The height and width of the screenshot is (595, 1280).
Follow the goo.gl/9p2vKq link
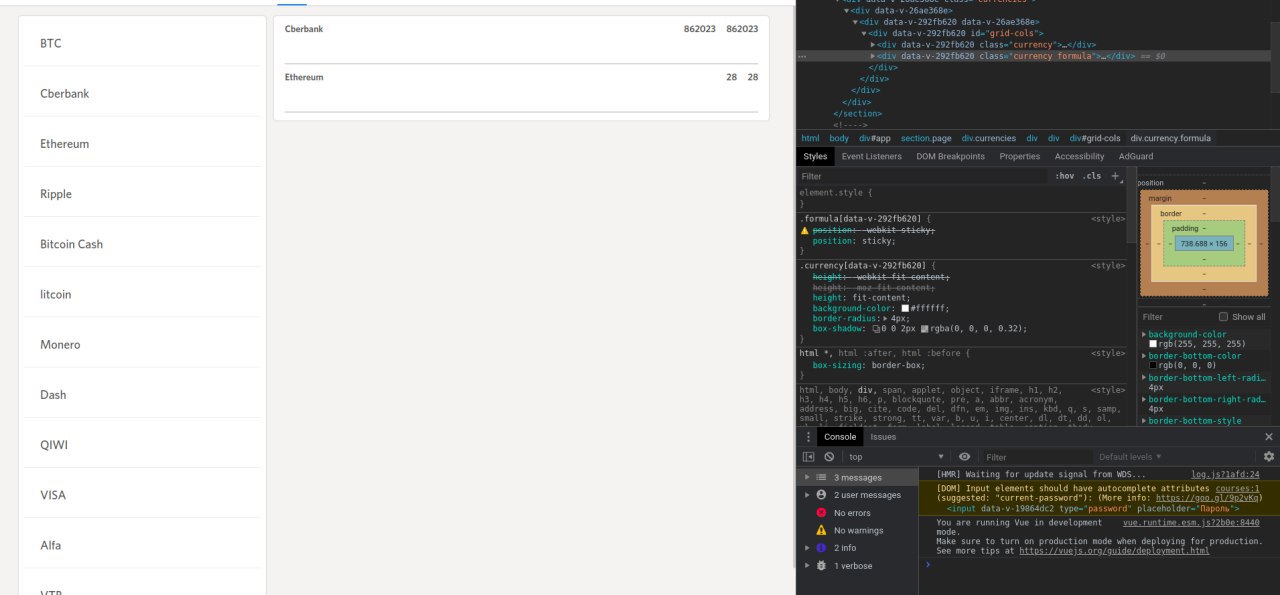point(1208,497)
